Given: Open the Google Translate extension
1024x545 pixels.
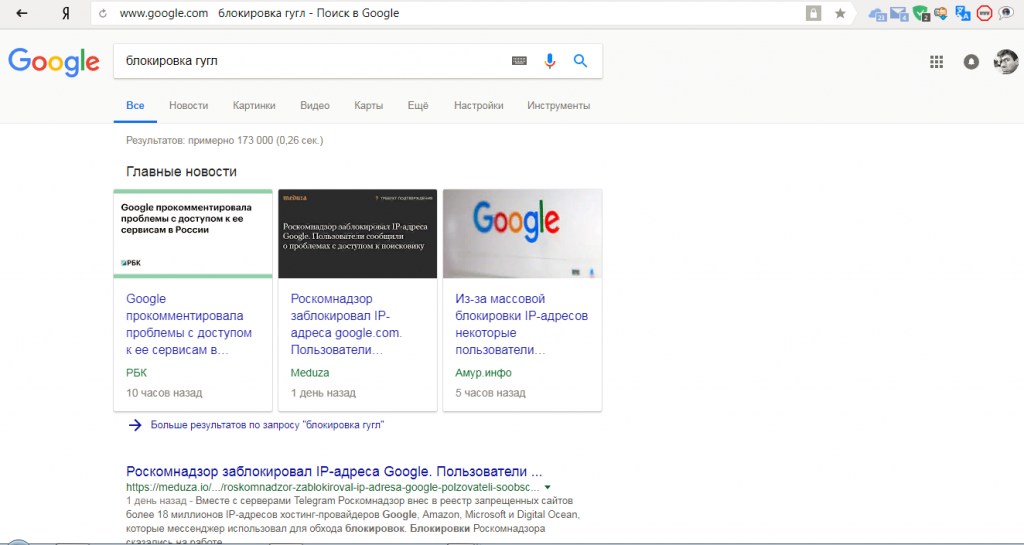Looking at the screenshot, I should (963, 13).
